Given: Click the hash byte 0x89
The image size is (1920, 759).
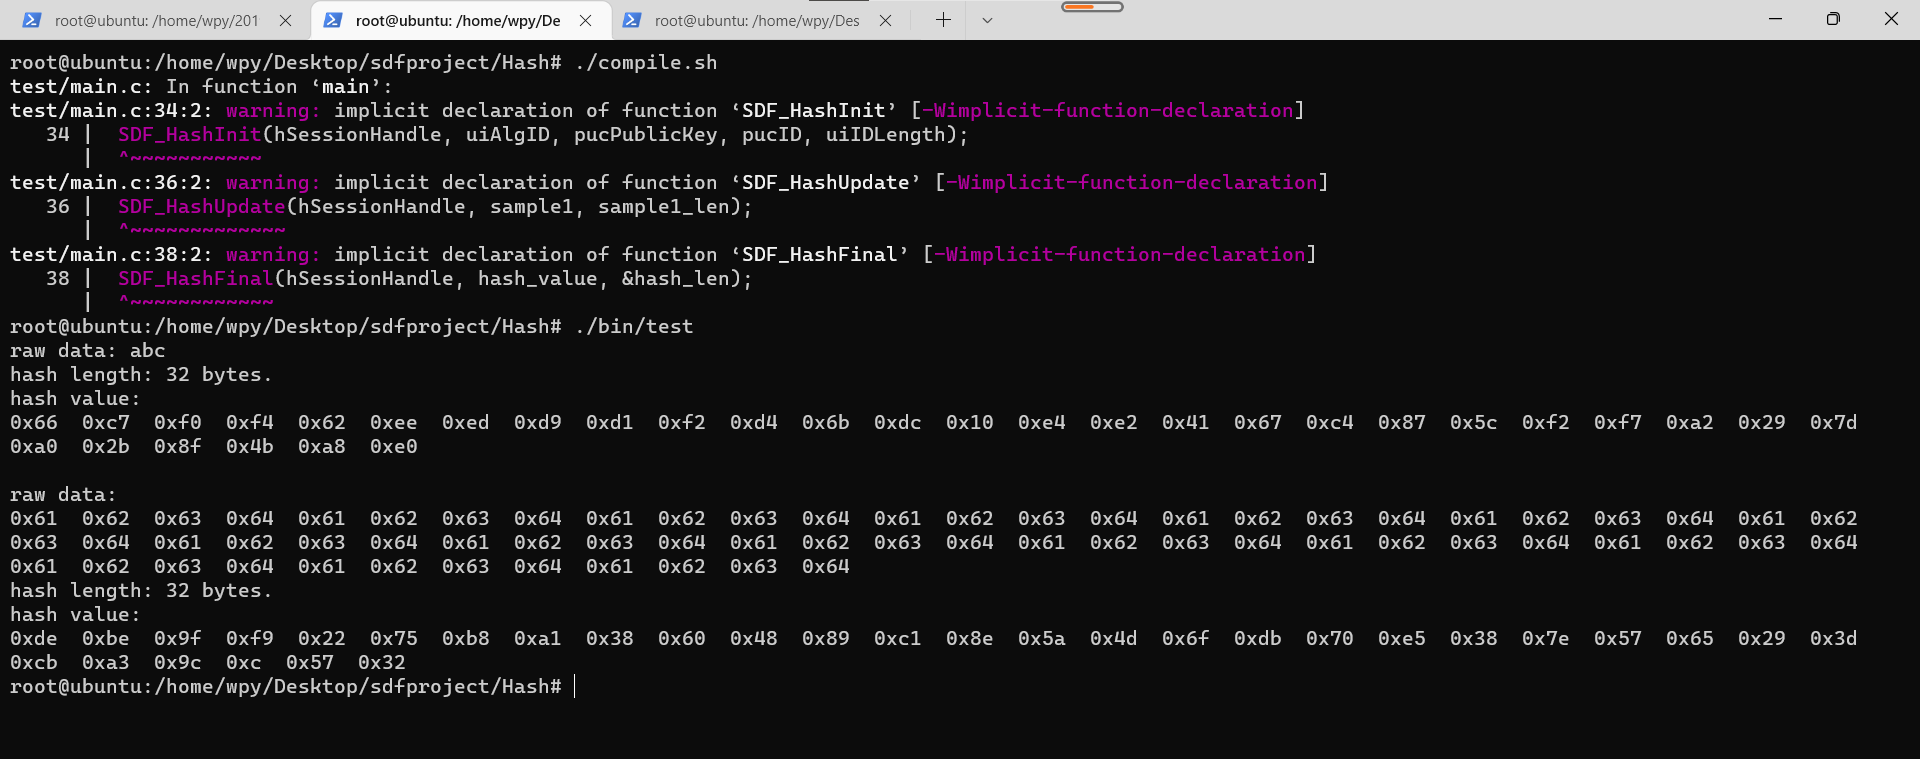Looking at the screenshot, I should point(826,638).
